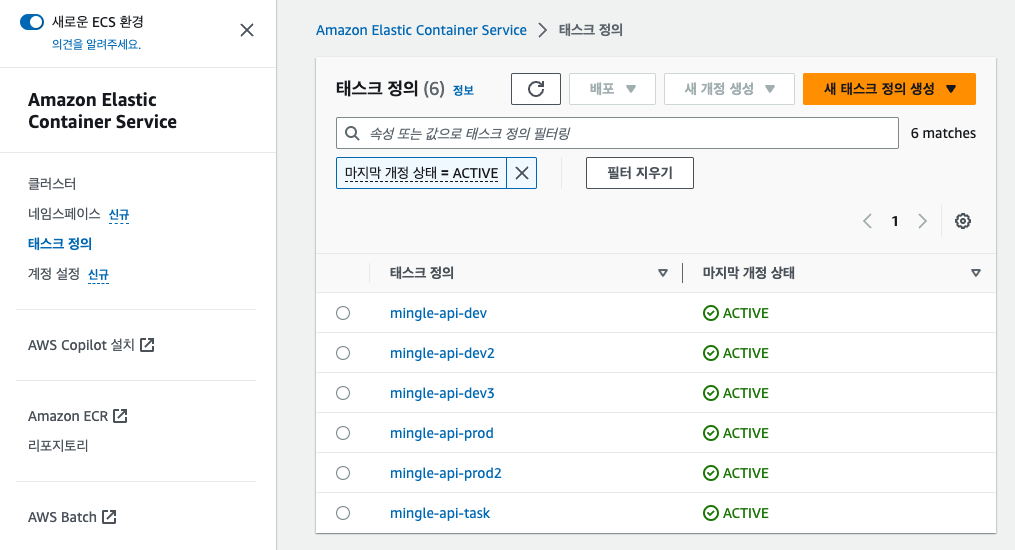Click the 필터 지우기 button
Image resolution: width=1015 pixels, height=550 pixels.
pos(639,173)
